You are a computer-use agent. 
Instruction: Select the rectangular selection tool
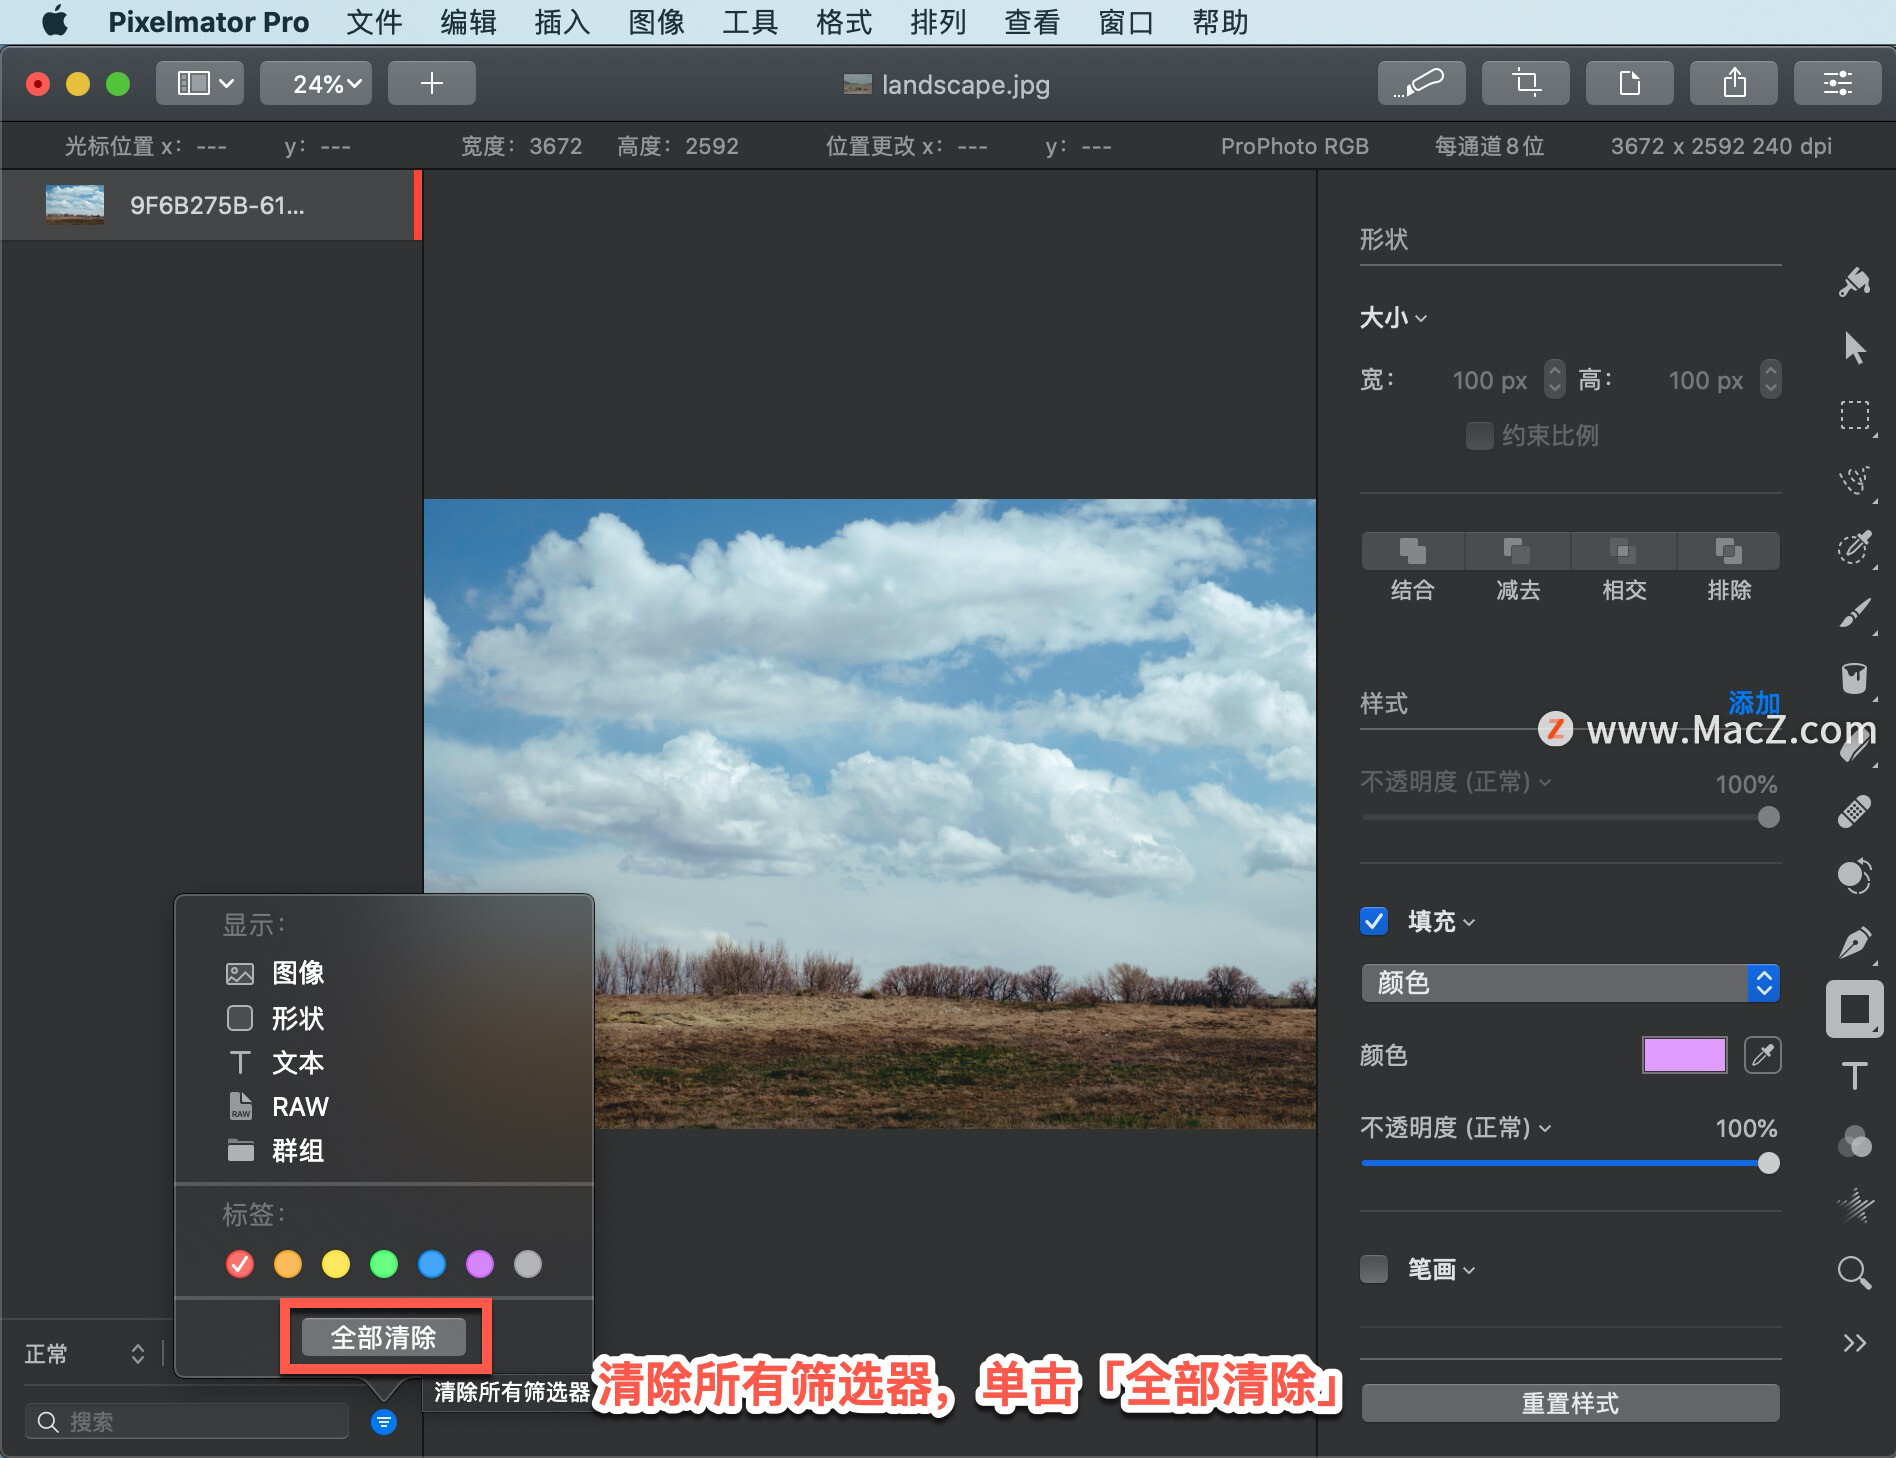1855,415
